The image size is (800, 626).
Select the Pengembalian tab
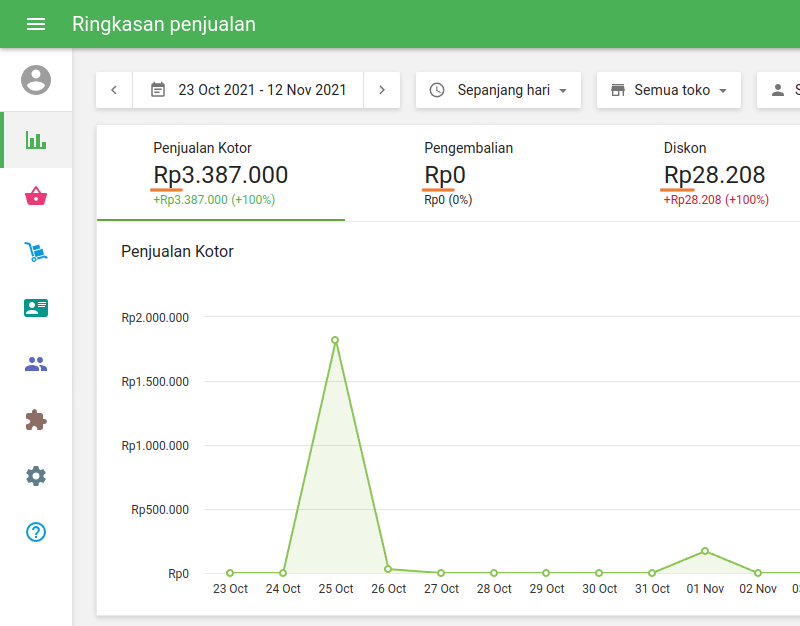point(468,173)
